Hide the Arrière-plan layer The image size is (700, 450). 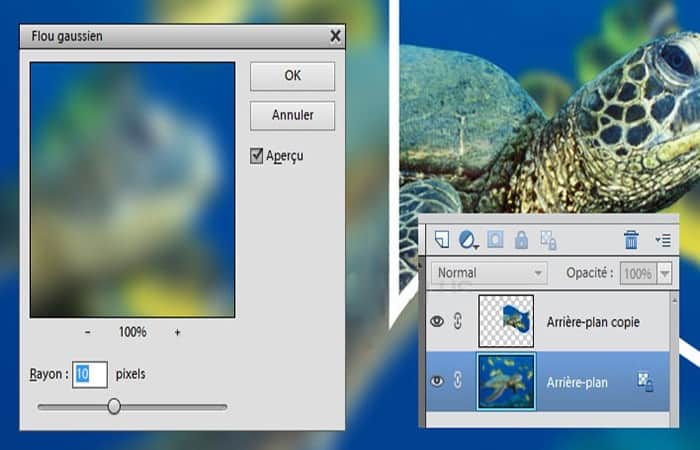click(x=437, y=381)
